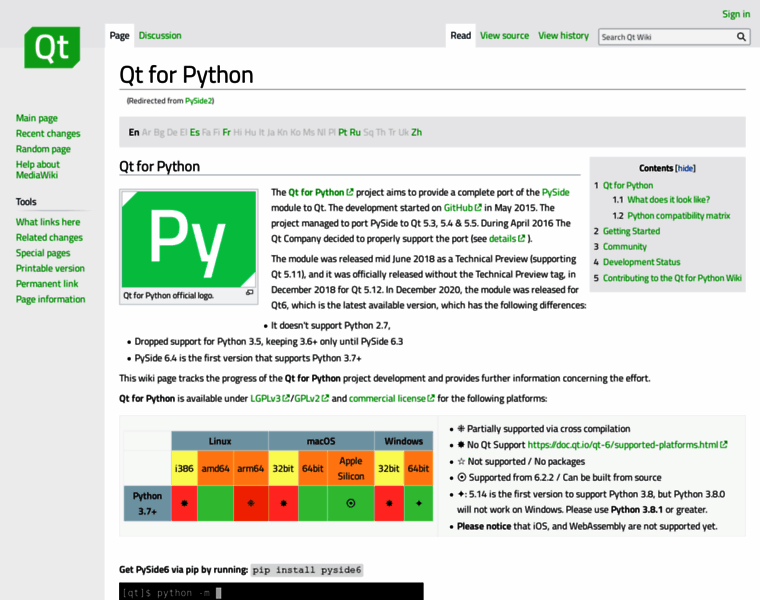Open the Qt for Python Py logo image
The image size is (760, 600).
189,239
